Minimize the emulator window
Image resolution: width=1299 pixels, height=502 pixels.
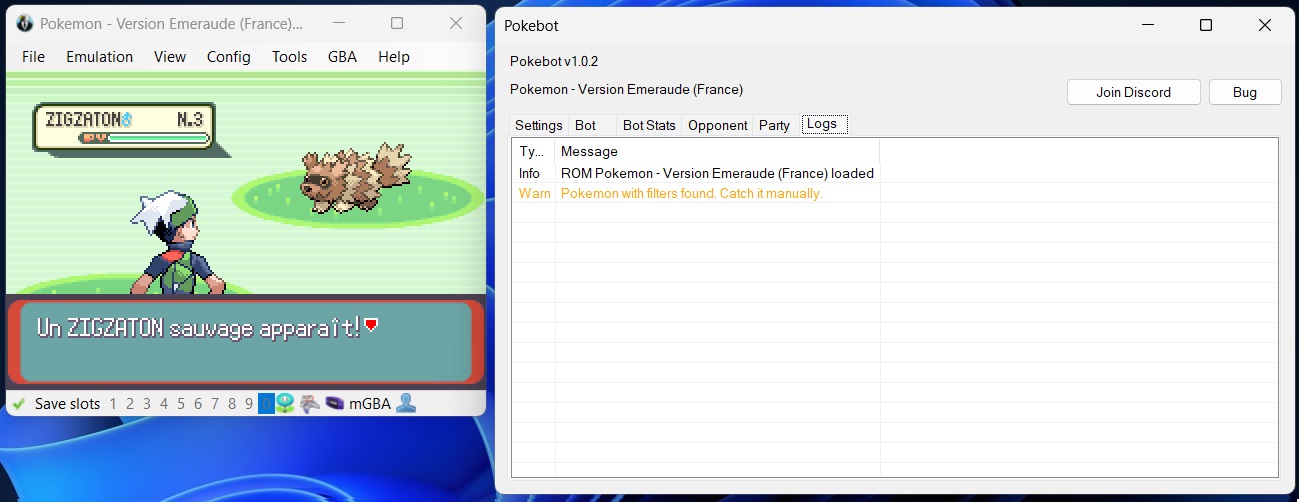click(x=339, y=23)
